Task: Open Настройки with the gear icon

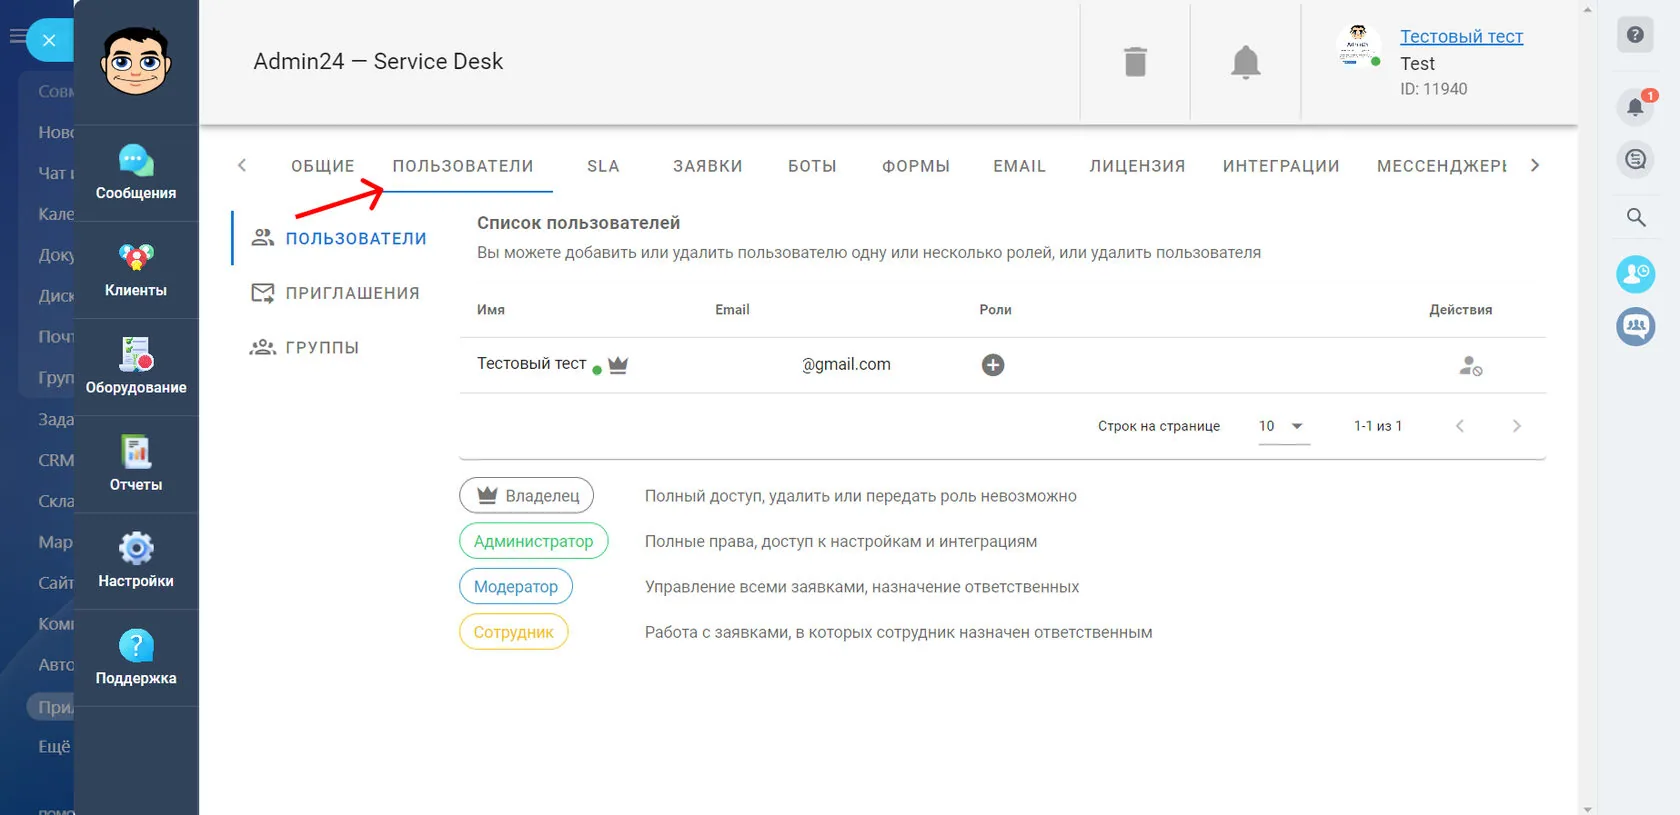Action: 136,561
